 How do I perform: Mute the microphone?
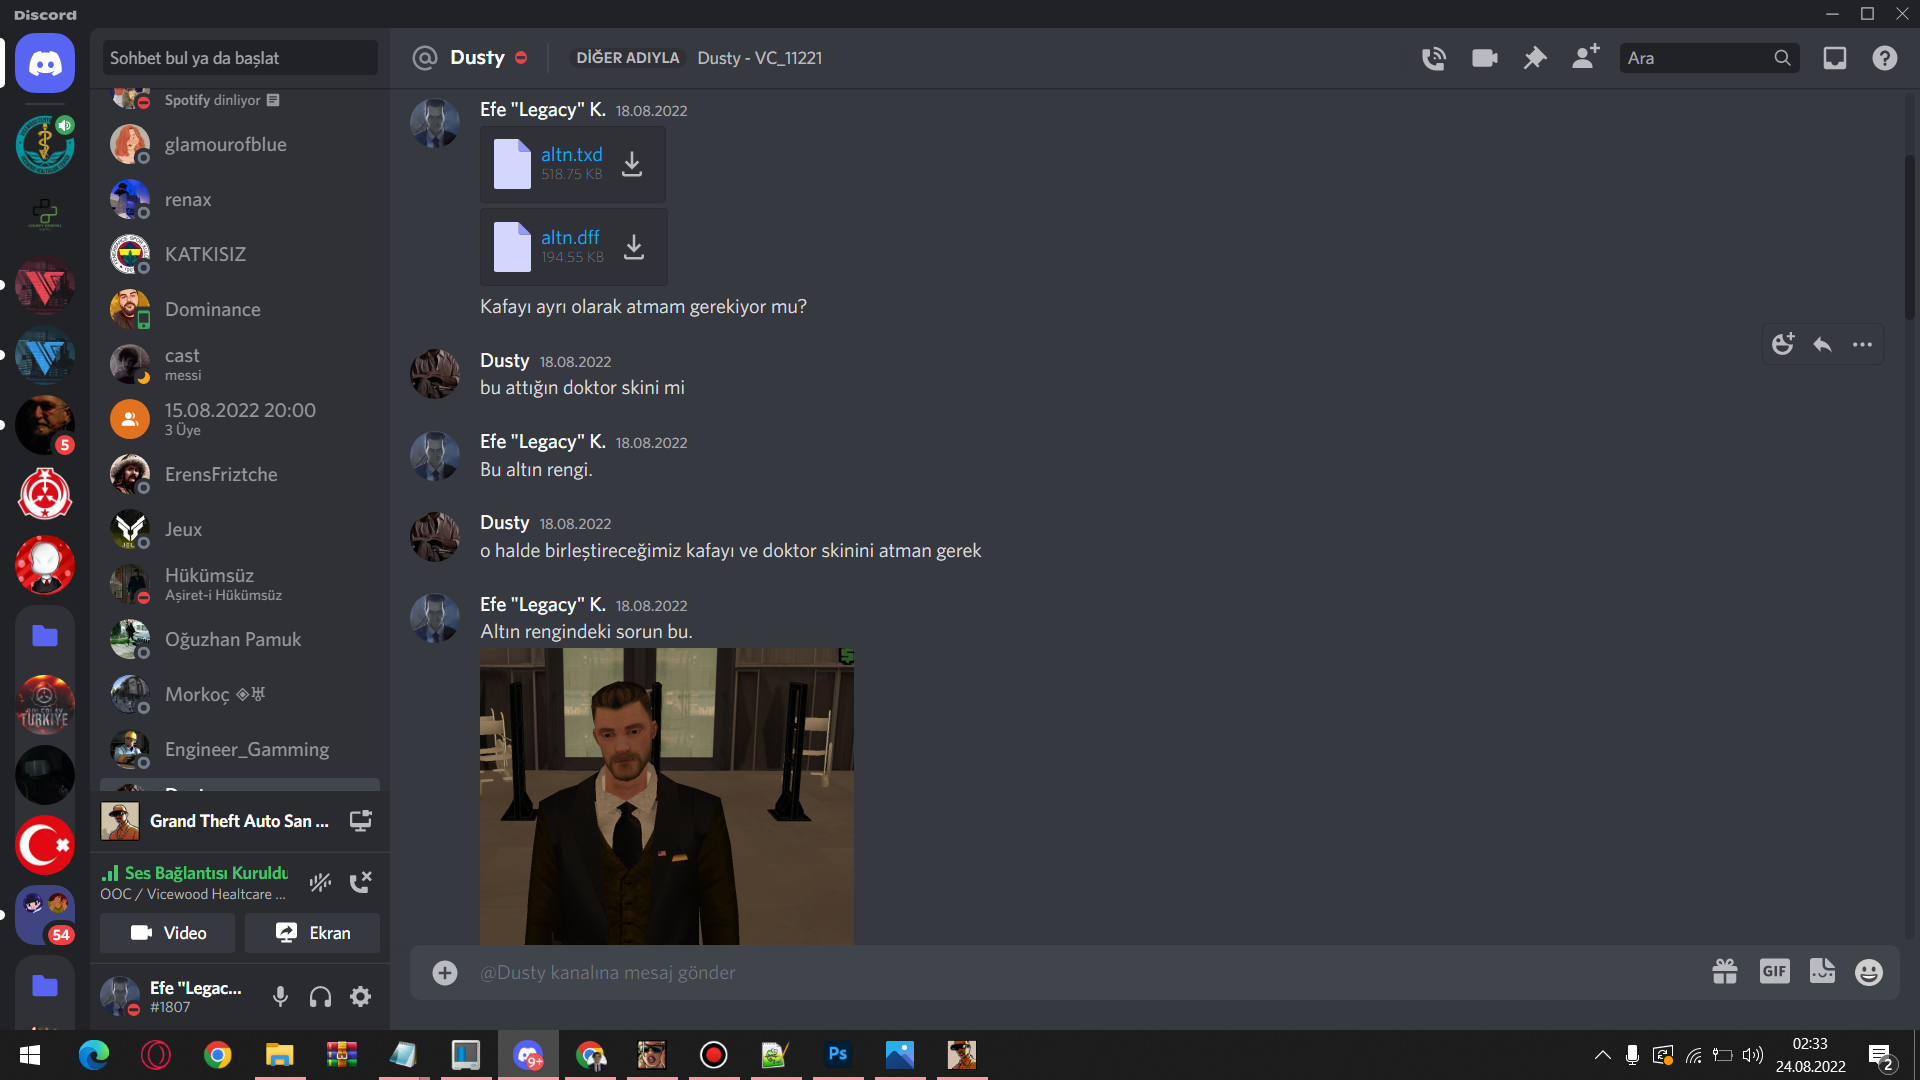281,997
